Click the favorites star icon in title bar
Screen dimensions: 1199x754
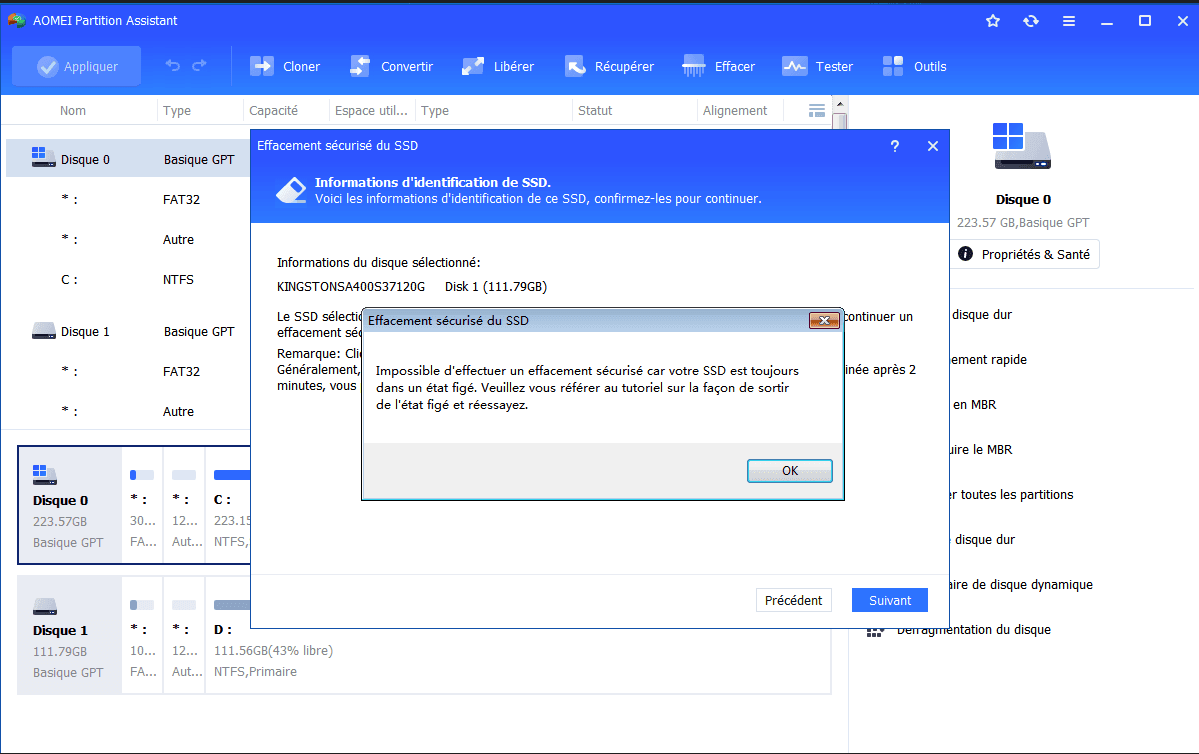(x=993, y=21)
